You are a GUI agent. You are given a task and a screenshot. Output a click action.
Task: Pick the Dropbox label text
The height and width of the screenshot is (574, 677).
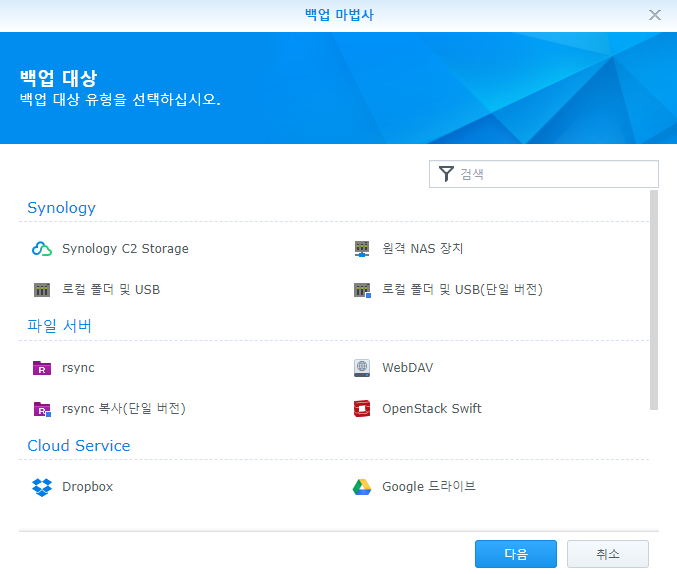pos(88,487)
